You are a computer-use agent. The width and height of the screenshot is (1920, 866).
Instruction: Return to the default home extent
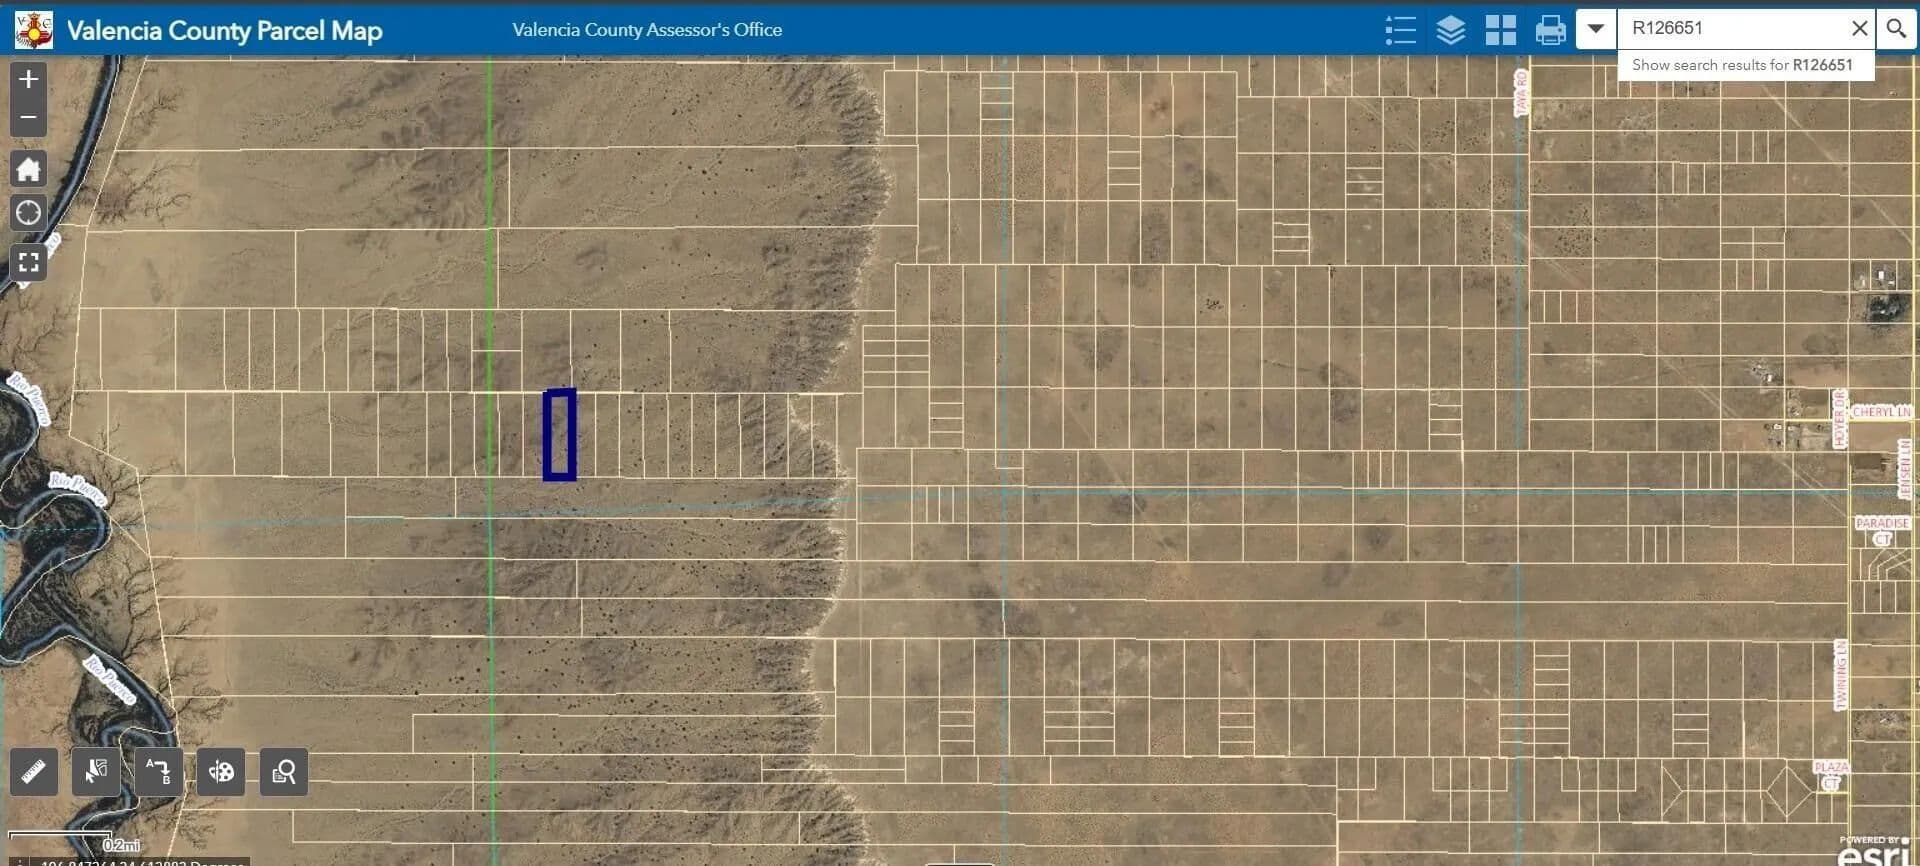pyautogui.click(x=28, y=169)
